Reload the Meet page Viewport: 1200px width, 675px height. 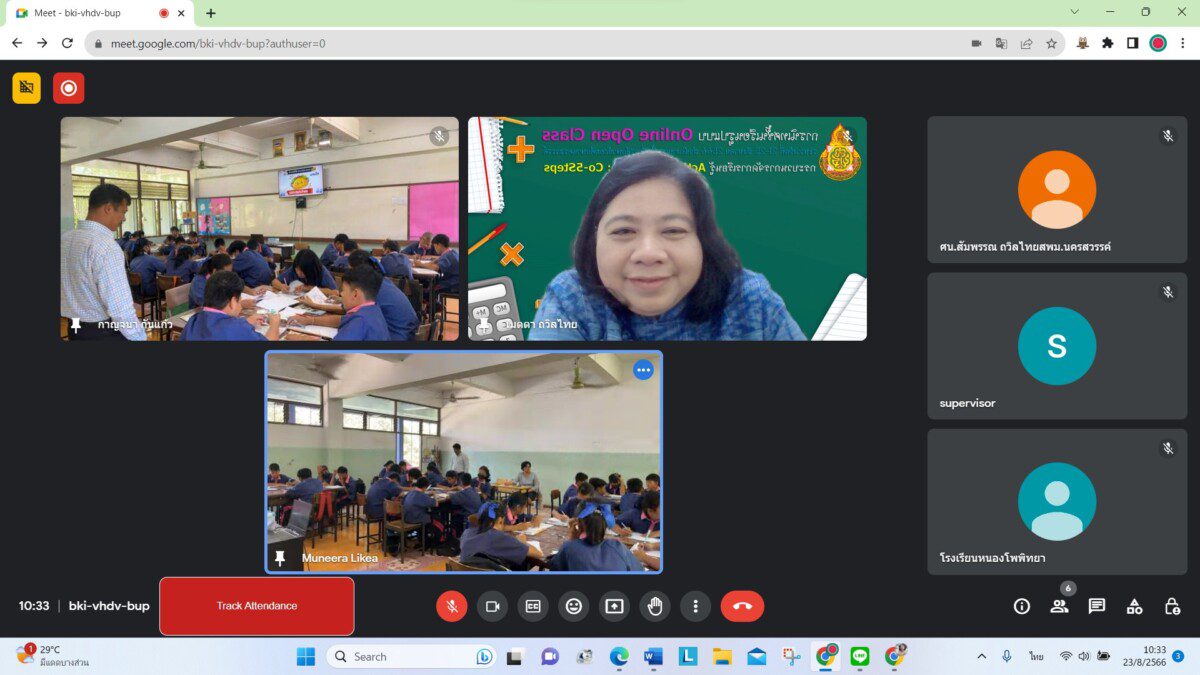tap(67, 43)
